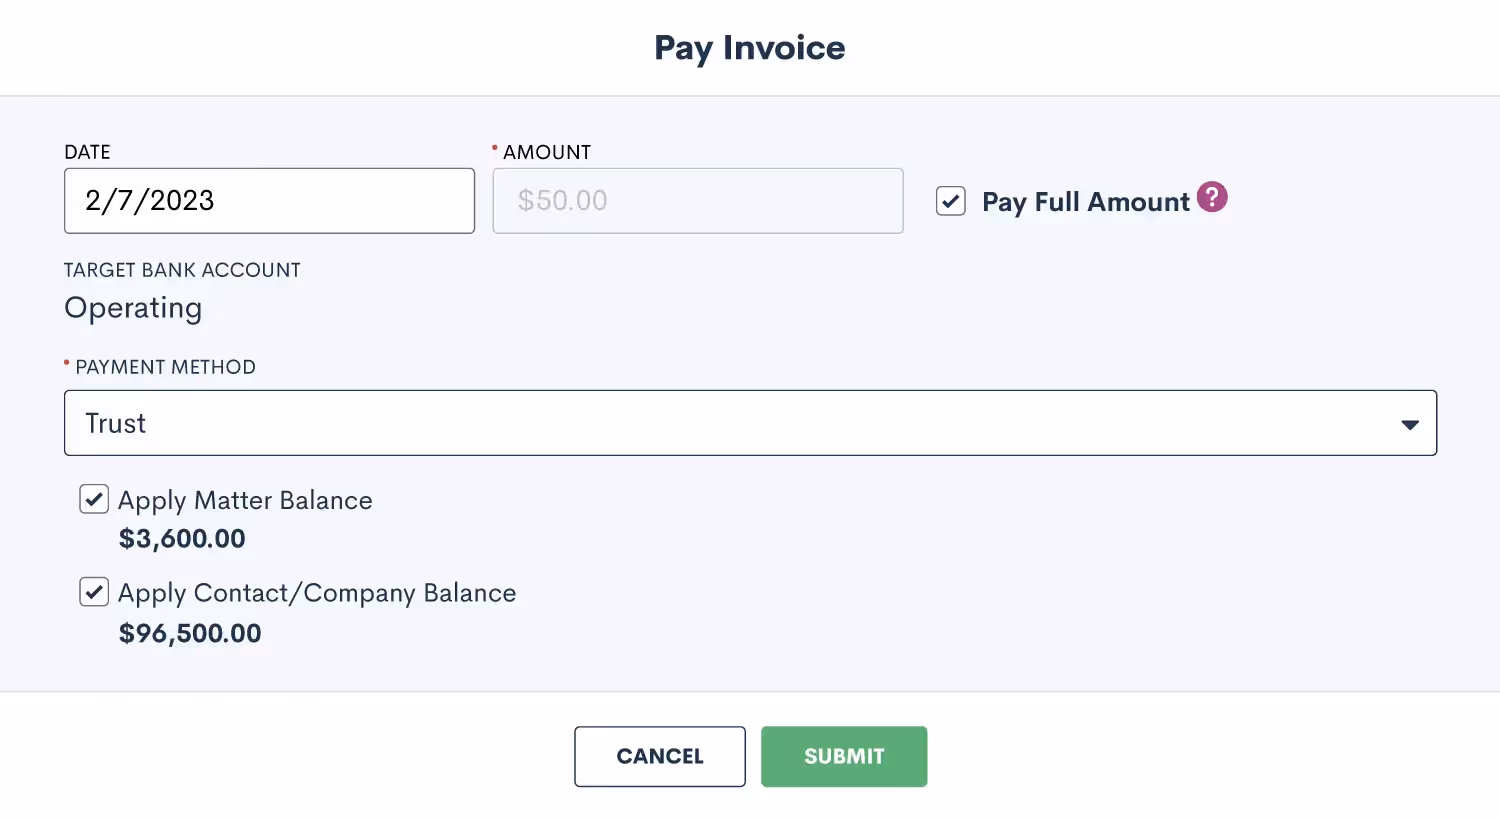Click the Pay Full Amount label

(1086, 202)
